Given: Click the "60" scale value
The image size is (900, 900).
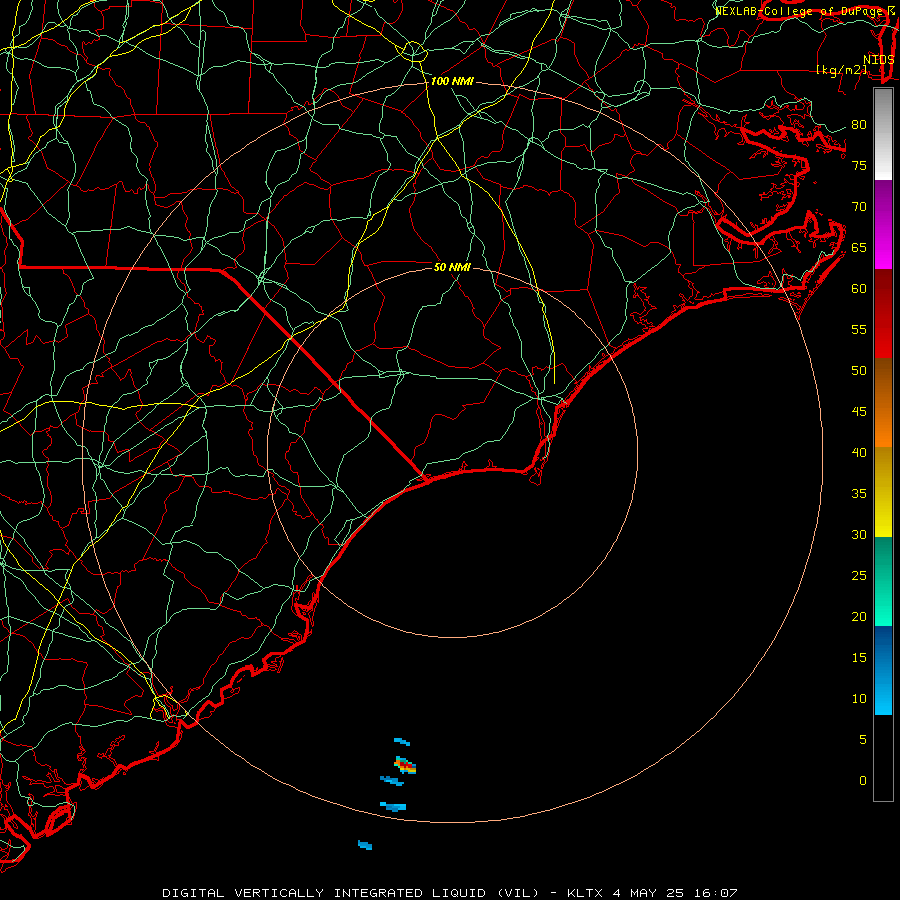Looking at the screenshot, I should pos(859,289).
